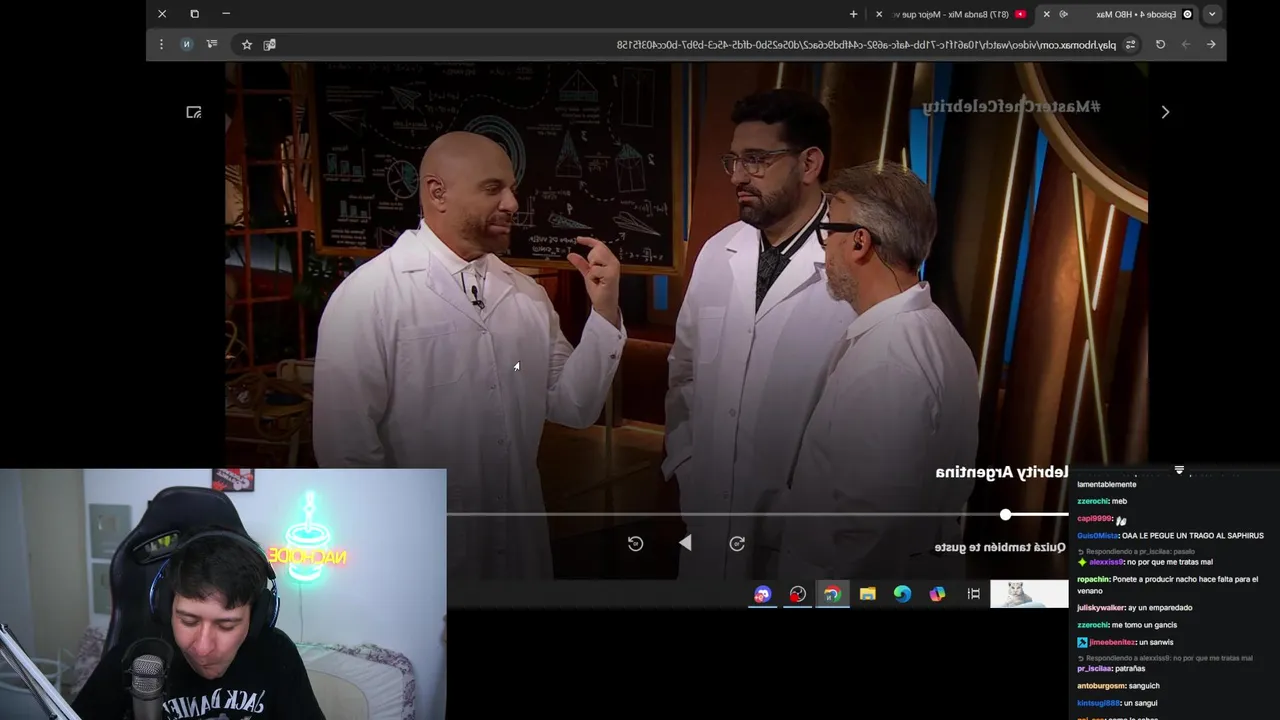Screen dimensions: 1280x720
Task: Open the picture-in-picture icon in the player
Action: pyautogui.click(x=194, y=112)
